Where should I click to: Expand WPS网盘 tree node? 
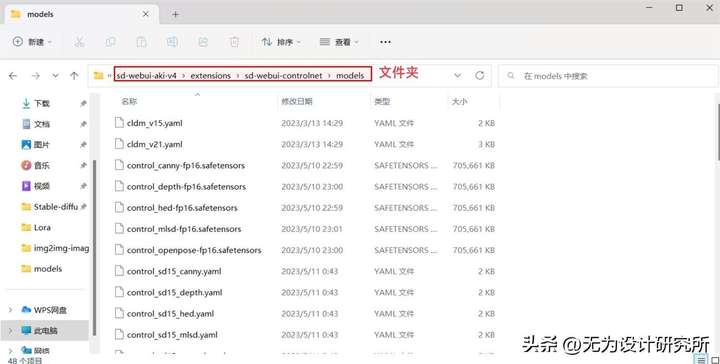(11, 310)
